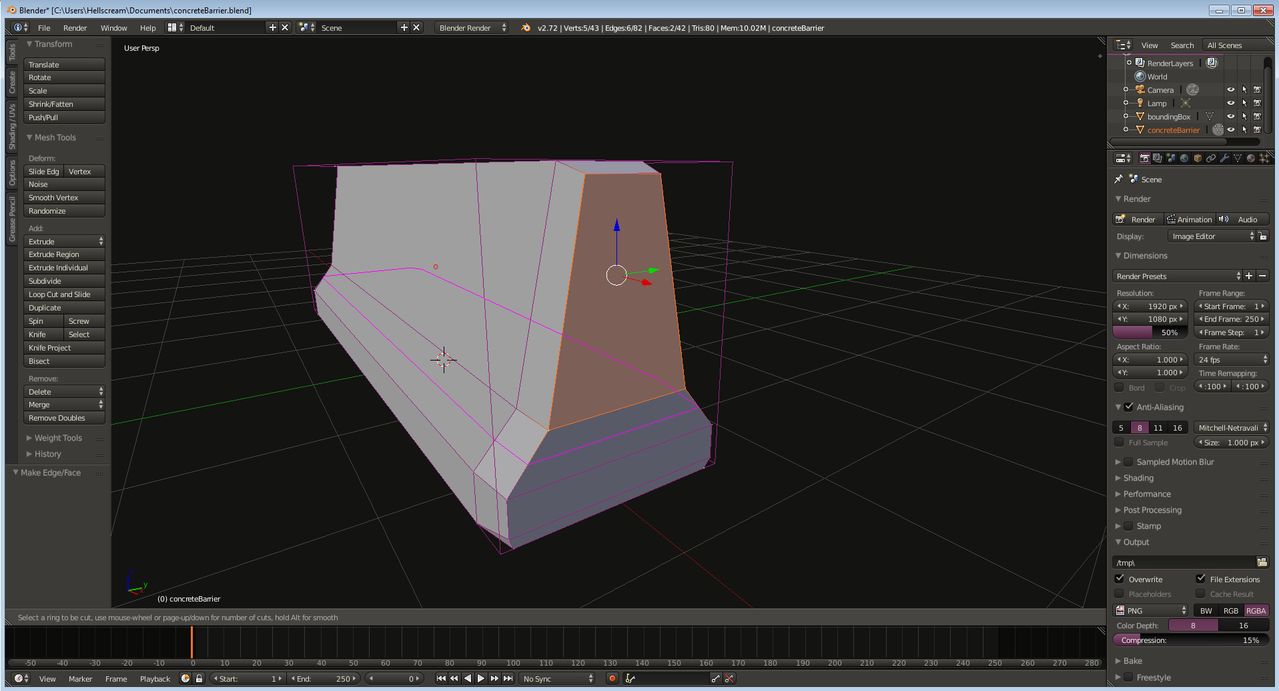Adjust the Compression slider
Image resolution: width=1279 pixels, height=691 pixels.
tap(1190, 640)
